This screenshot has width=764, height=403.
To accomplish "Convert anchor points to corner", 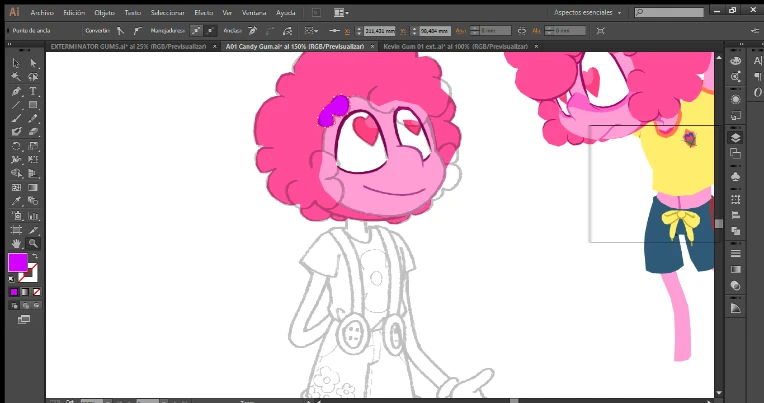I will 120,31.
